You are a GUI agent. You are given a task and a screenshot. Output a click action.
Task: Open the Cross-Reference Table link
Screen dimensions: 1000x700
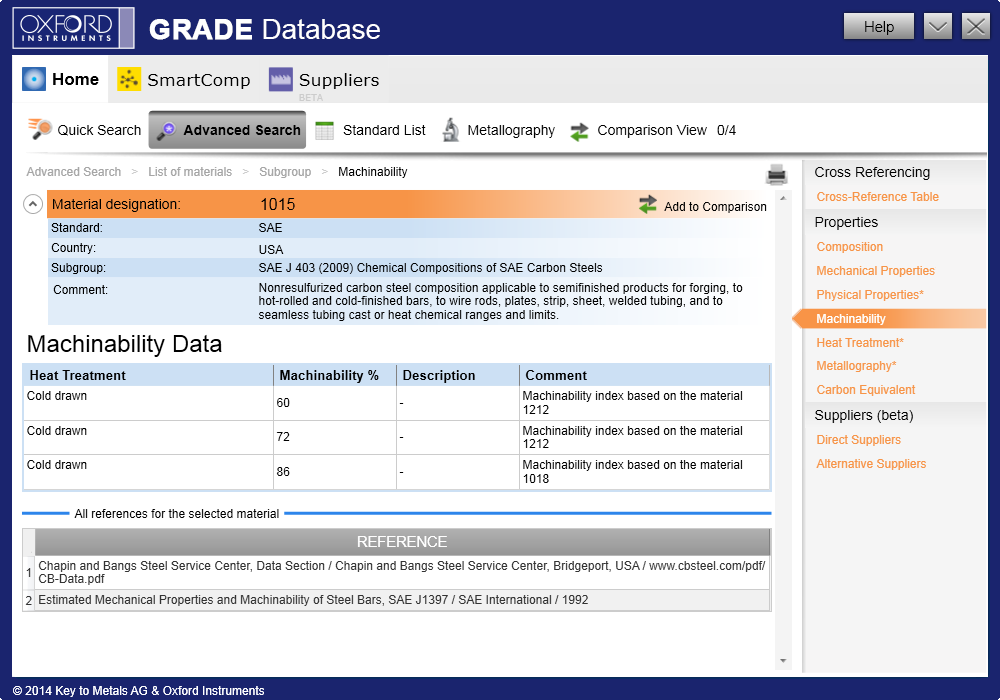[x=877, y=196]
